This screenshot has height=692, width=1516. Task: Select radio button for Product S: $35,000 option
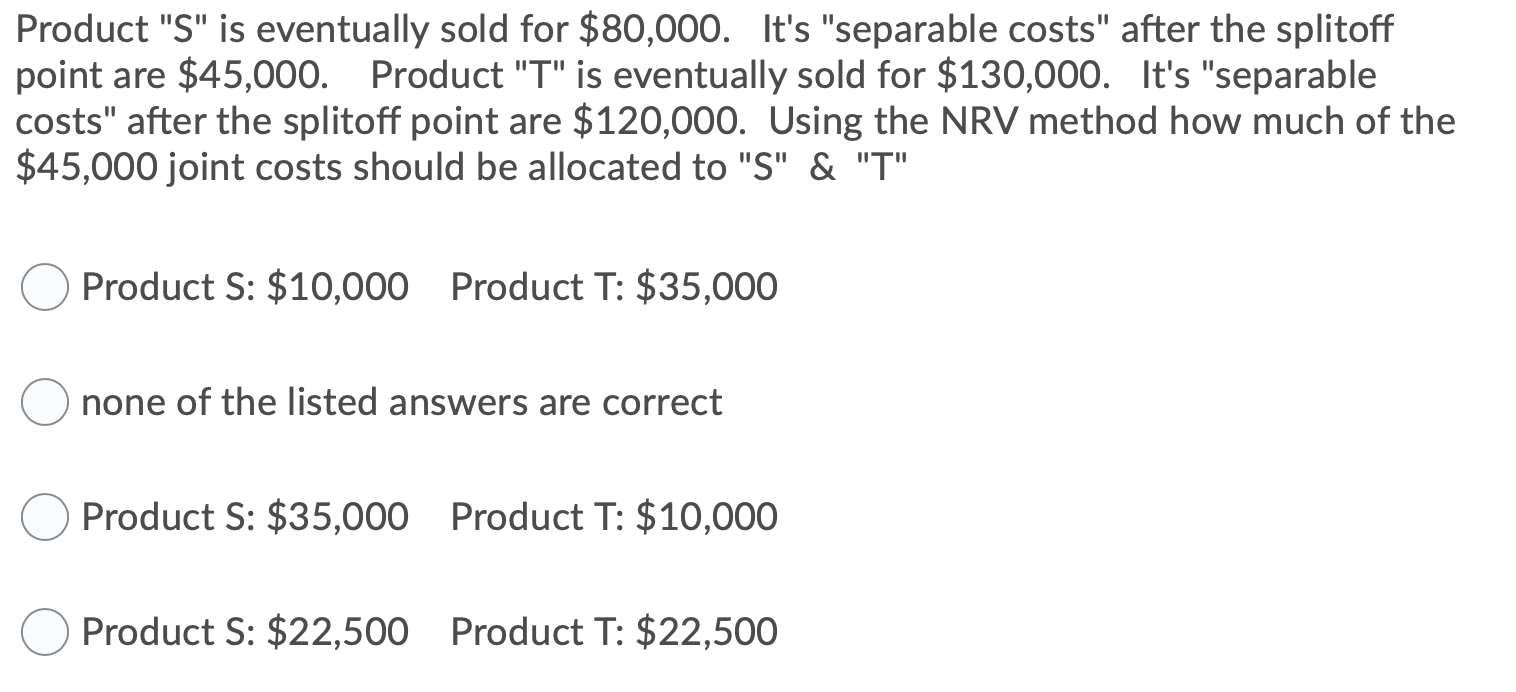(x=44, y=518)
